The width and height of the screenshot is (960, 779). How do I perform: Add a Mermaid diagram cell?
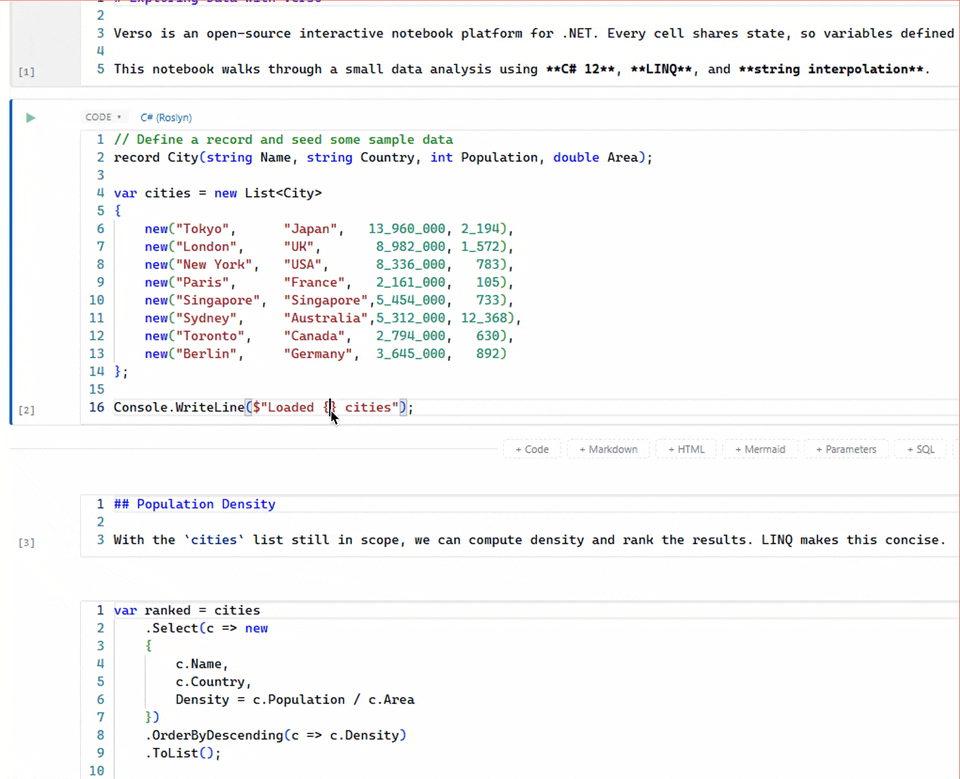coord(759,449)
